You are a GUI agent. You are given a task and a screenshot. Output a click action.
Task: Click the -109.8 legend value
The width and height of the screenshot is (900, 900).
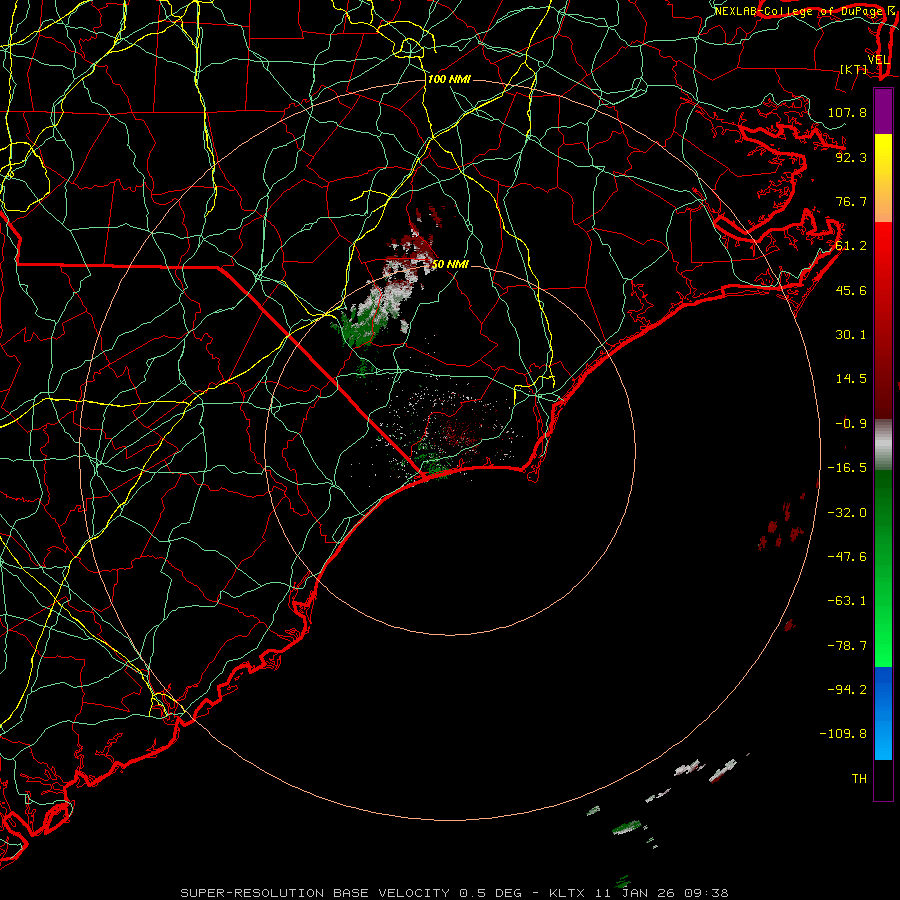tap(843, 734)
